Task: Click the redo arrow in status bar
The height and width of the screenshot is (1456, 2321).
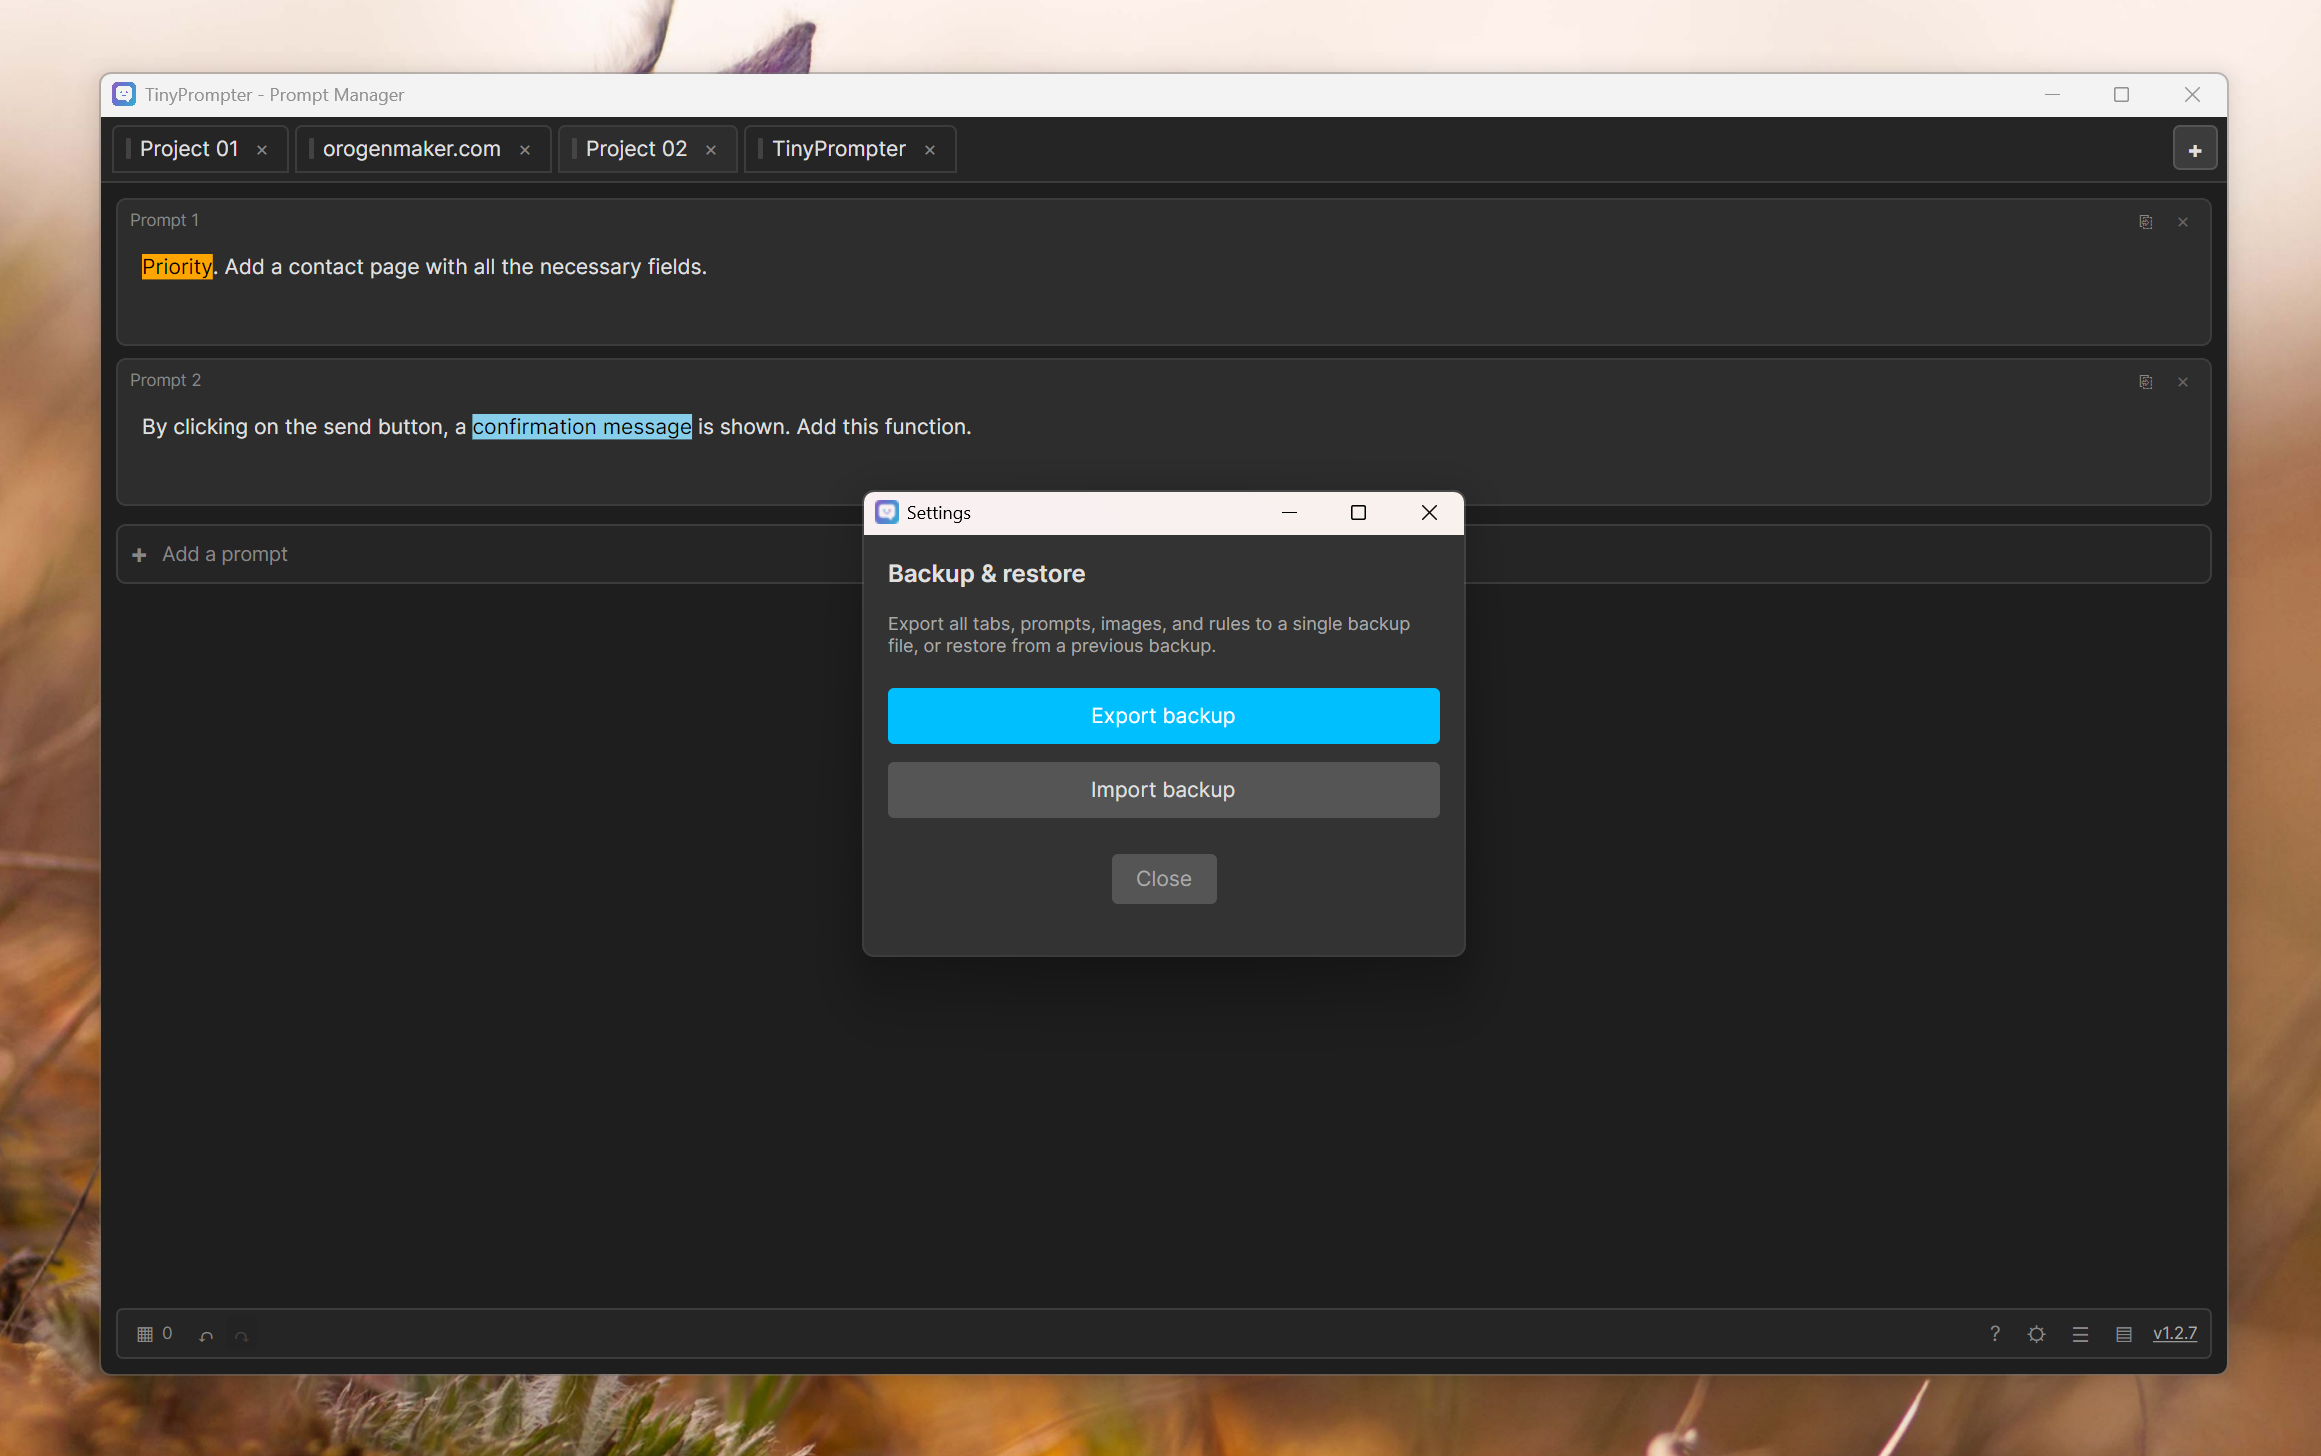Action: 241,1335
